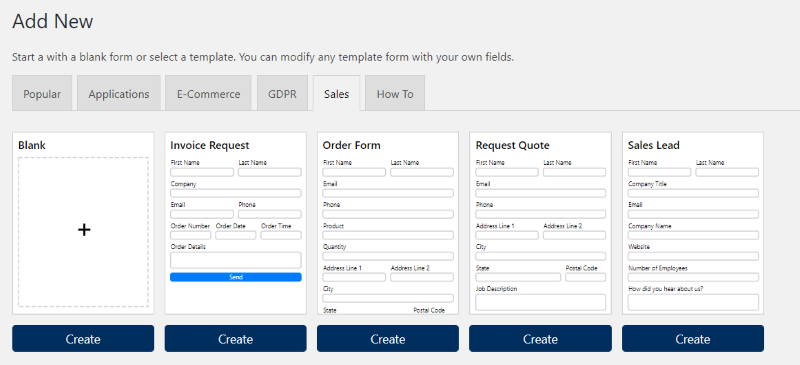Select the Invoice Request template preview
The image size is (800, 365).
click(x=236, y=224)
